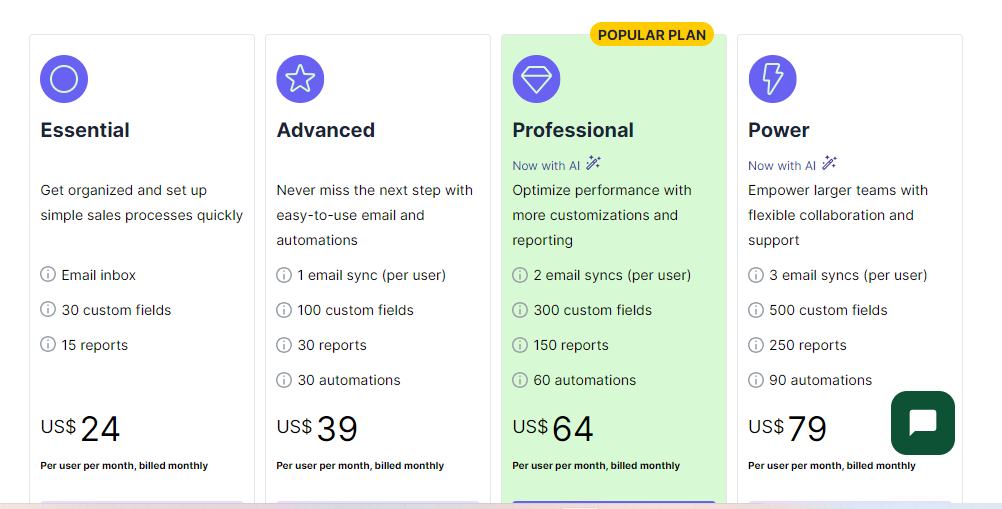Image resolution: width=1002 pixels, height=509 pixels.
Task: Click info icon beside 15 reports
Action: (48, 345)
